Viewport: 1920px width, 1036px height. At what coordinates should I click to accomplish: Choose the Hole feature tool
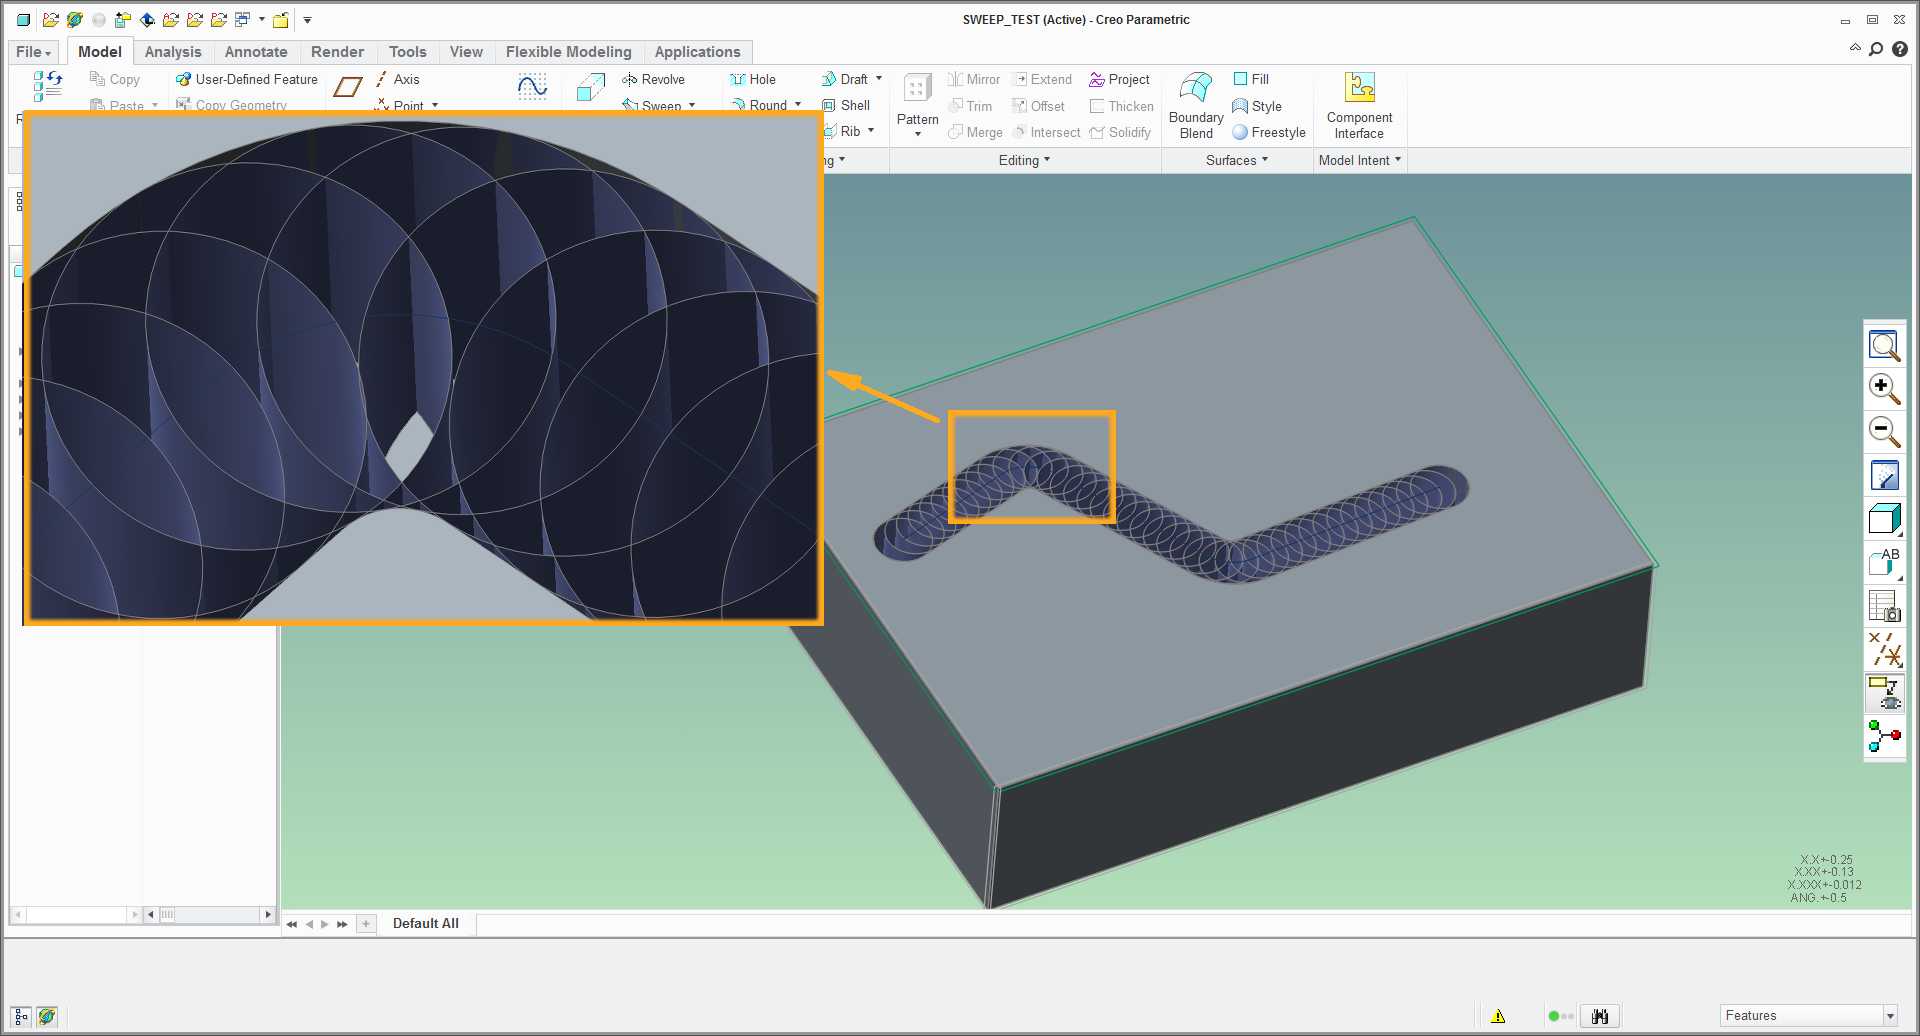[753, 79]
